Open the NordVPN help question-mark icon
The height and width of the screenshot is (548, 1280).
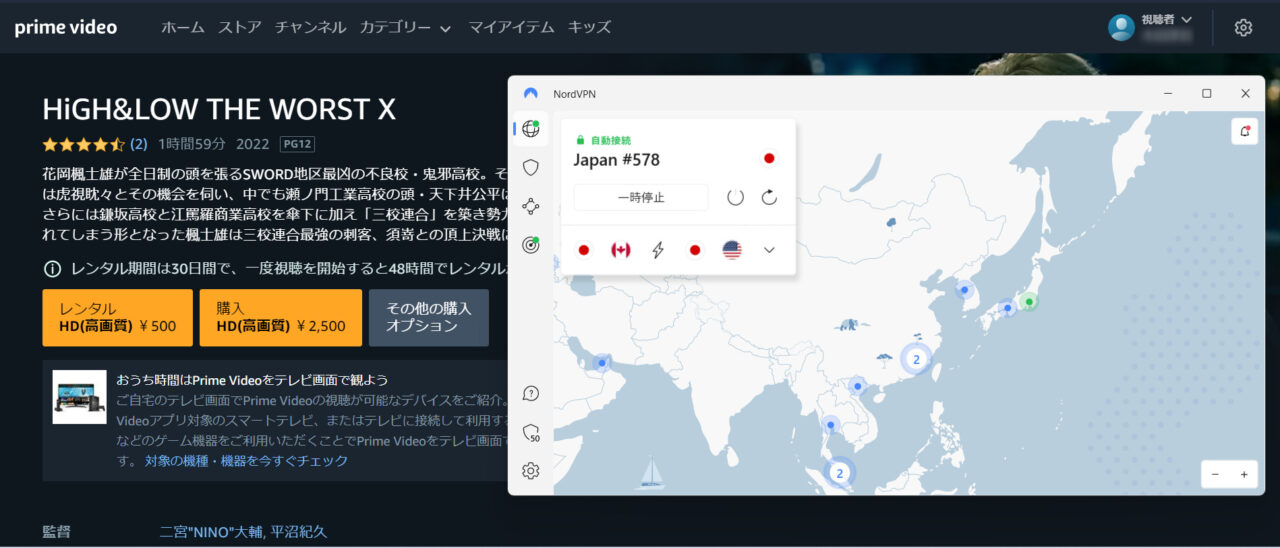coord(531,394)
